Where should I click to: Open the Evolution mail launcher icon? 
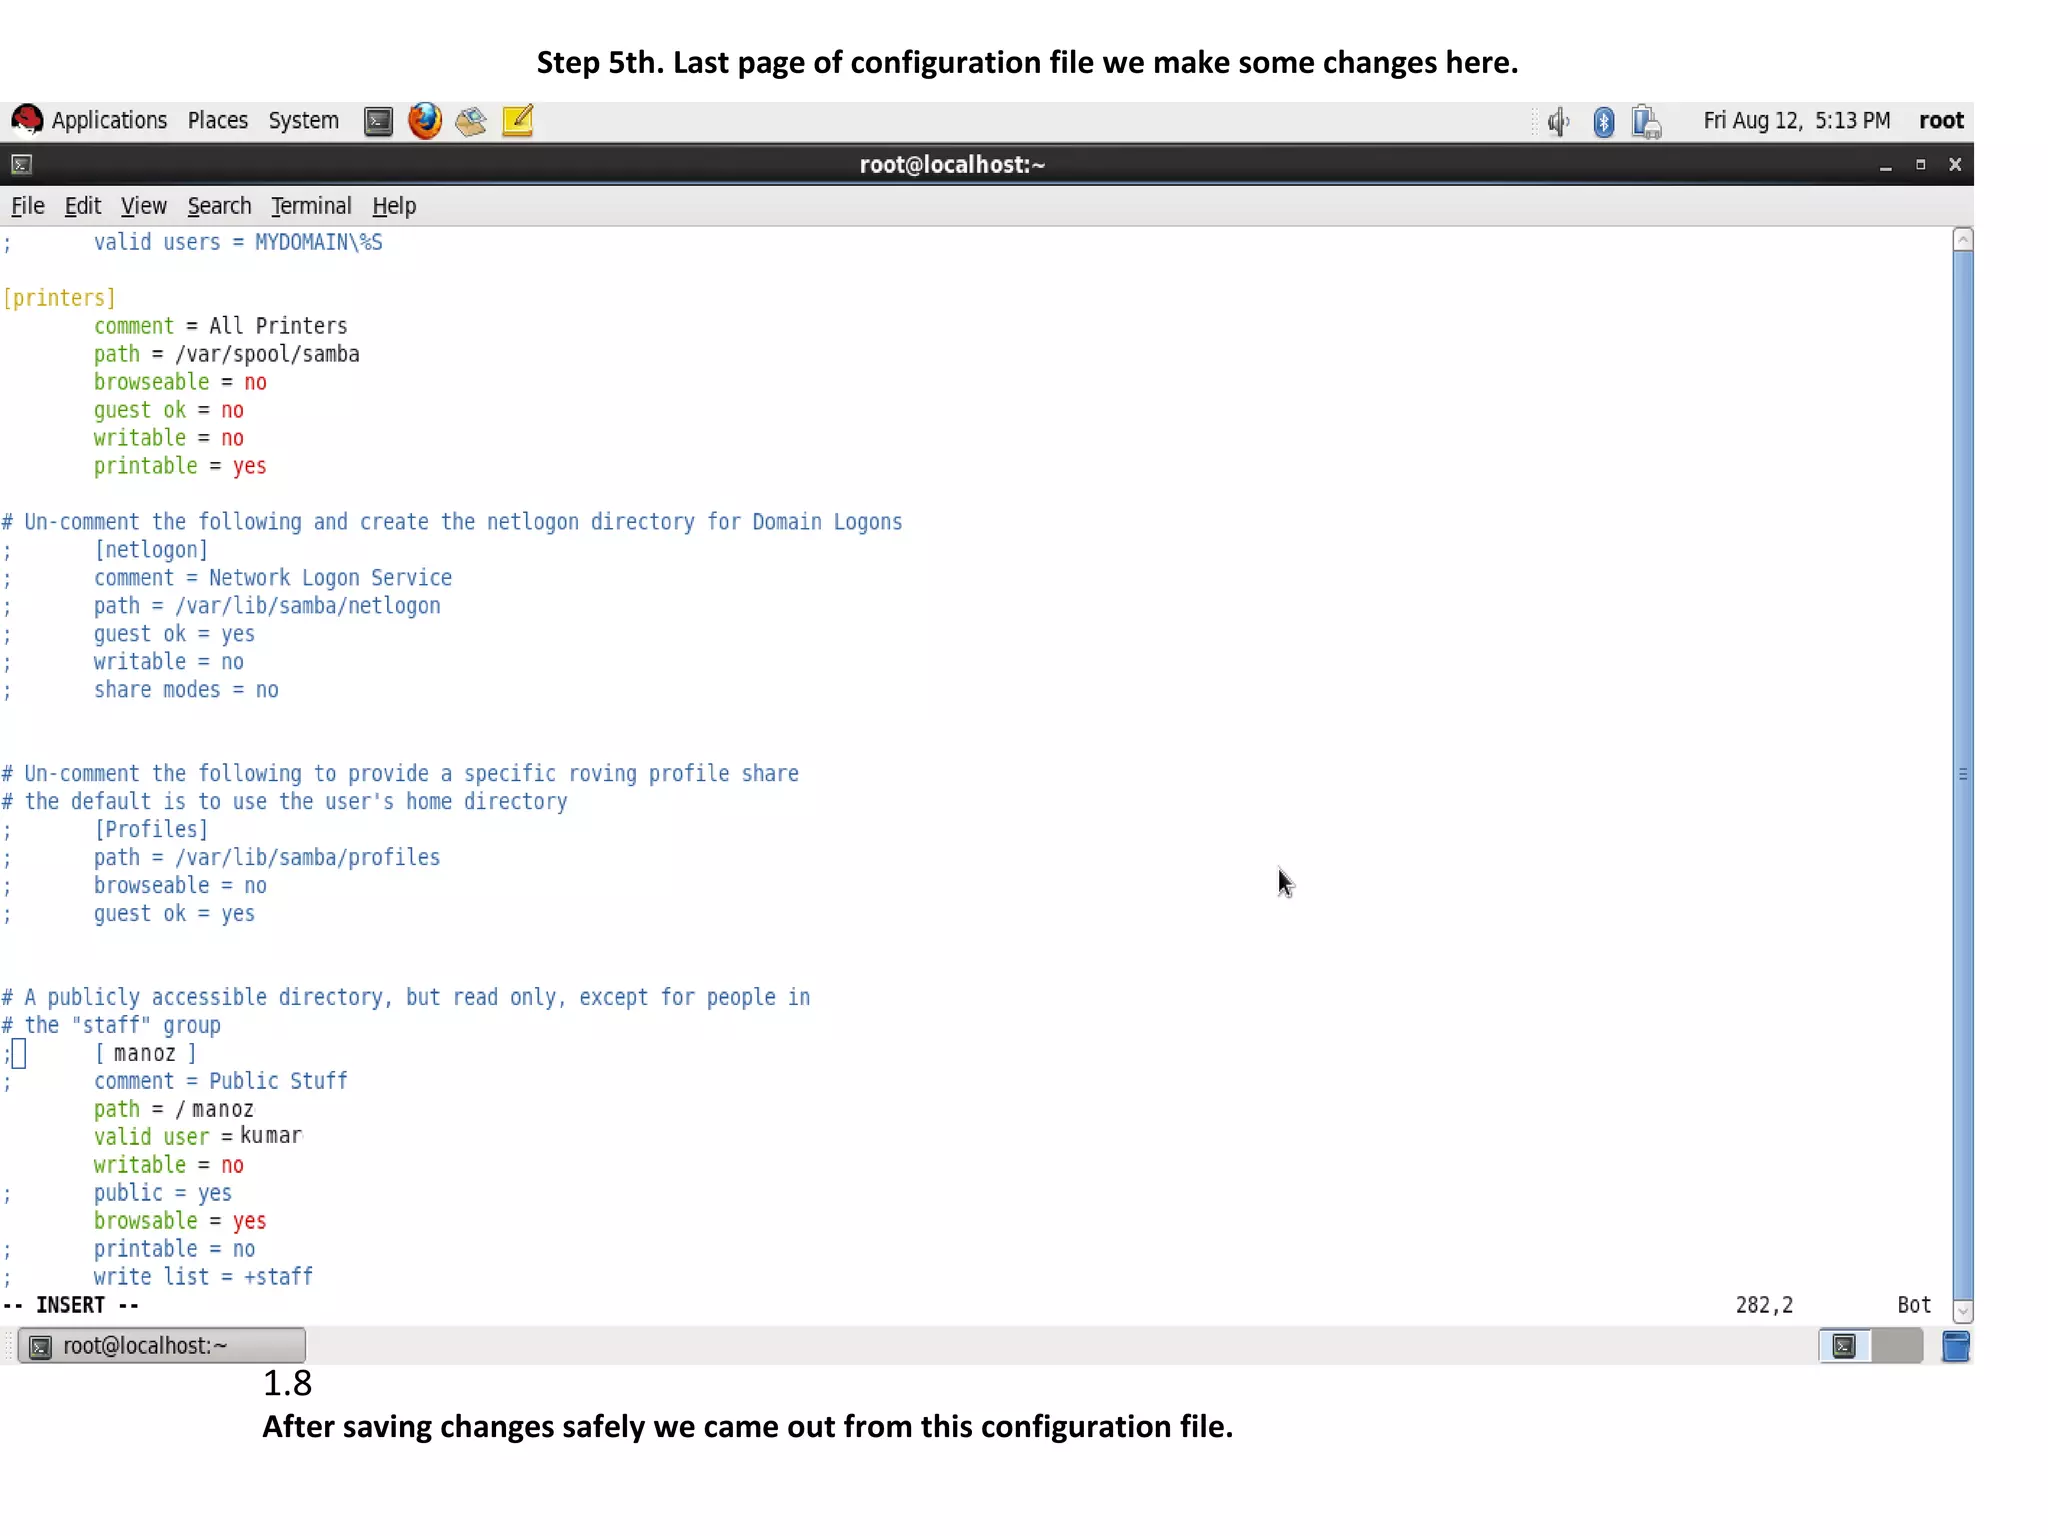pos(471,122)
